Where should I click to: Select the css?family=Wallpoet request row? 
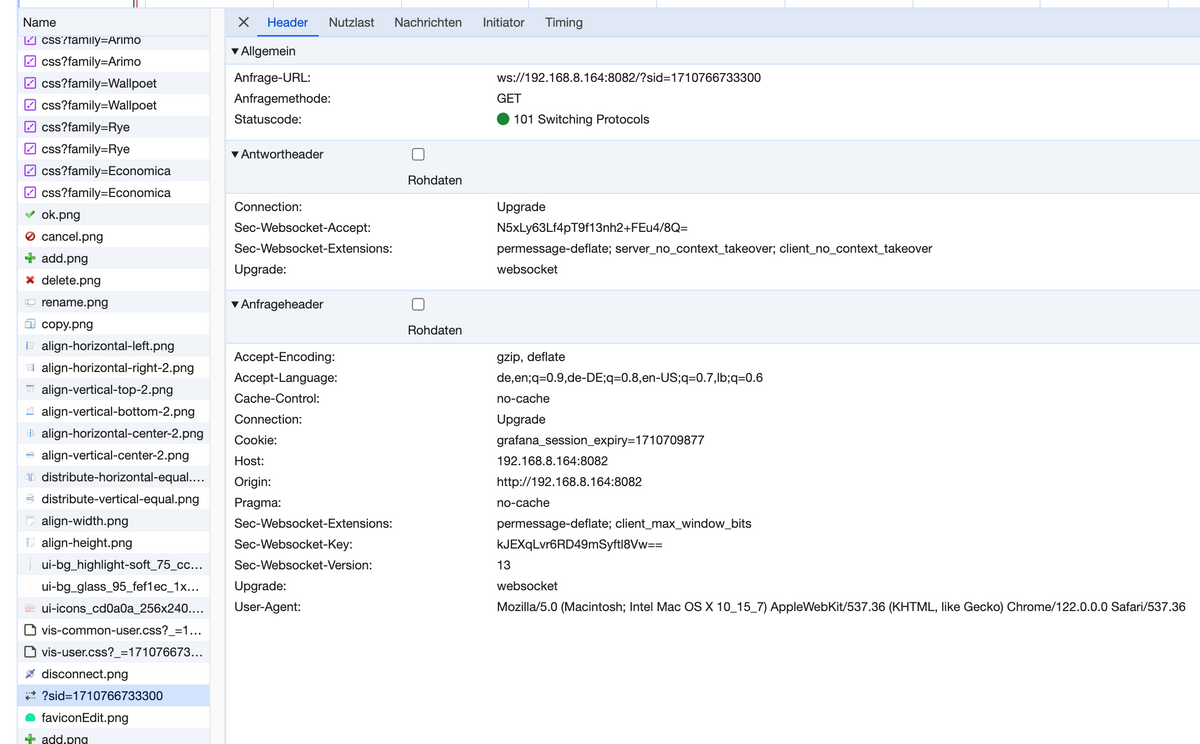pos(99,84)
